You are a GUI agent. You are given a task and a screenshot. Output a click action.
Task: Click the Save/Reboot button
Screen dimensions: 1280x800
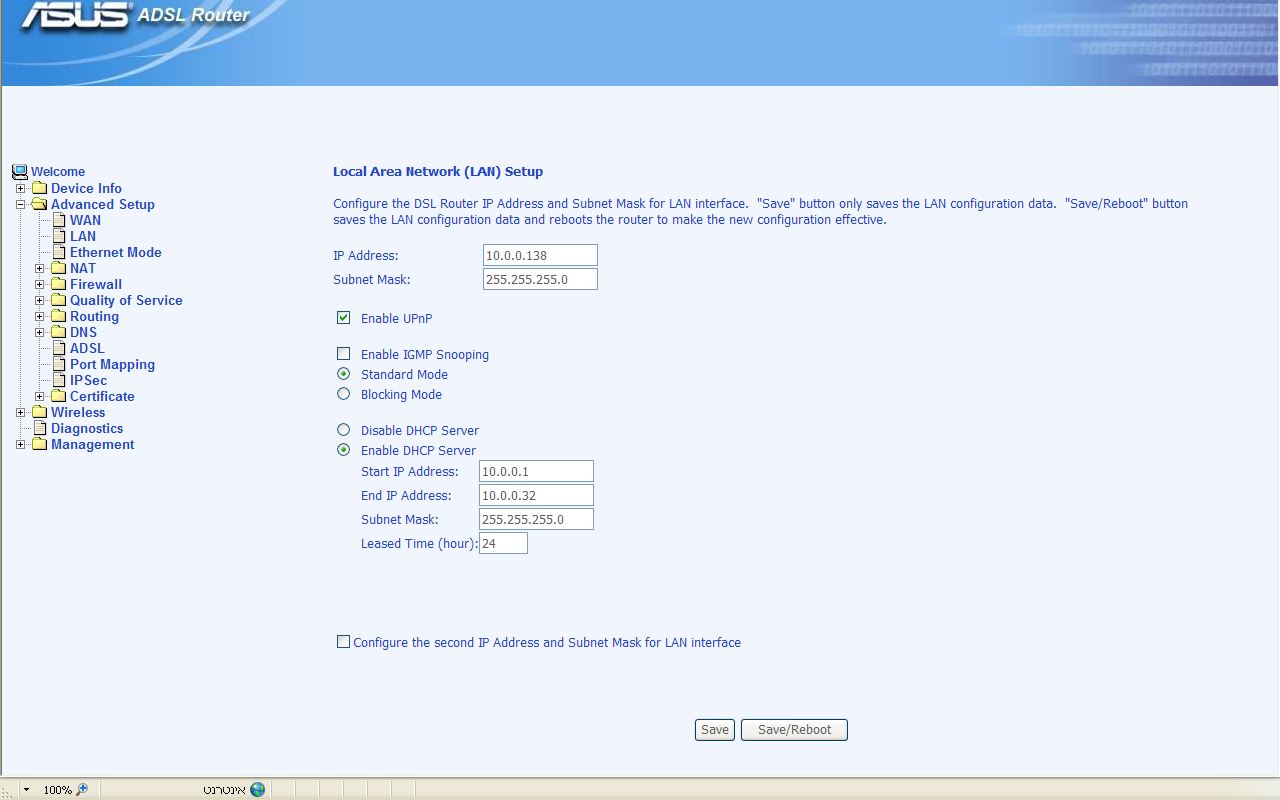click(794, 730)
